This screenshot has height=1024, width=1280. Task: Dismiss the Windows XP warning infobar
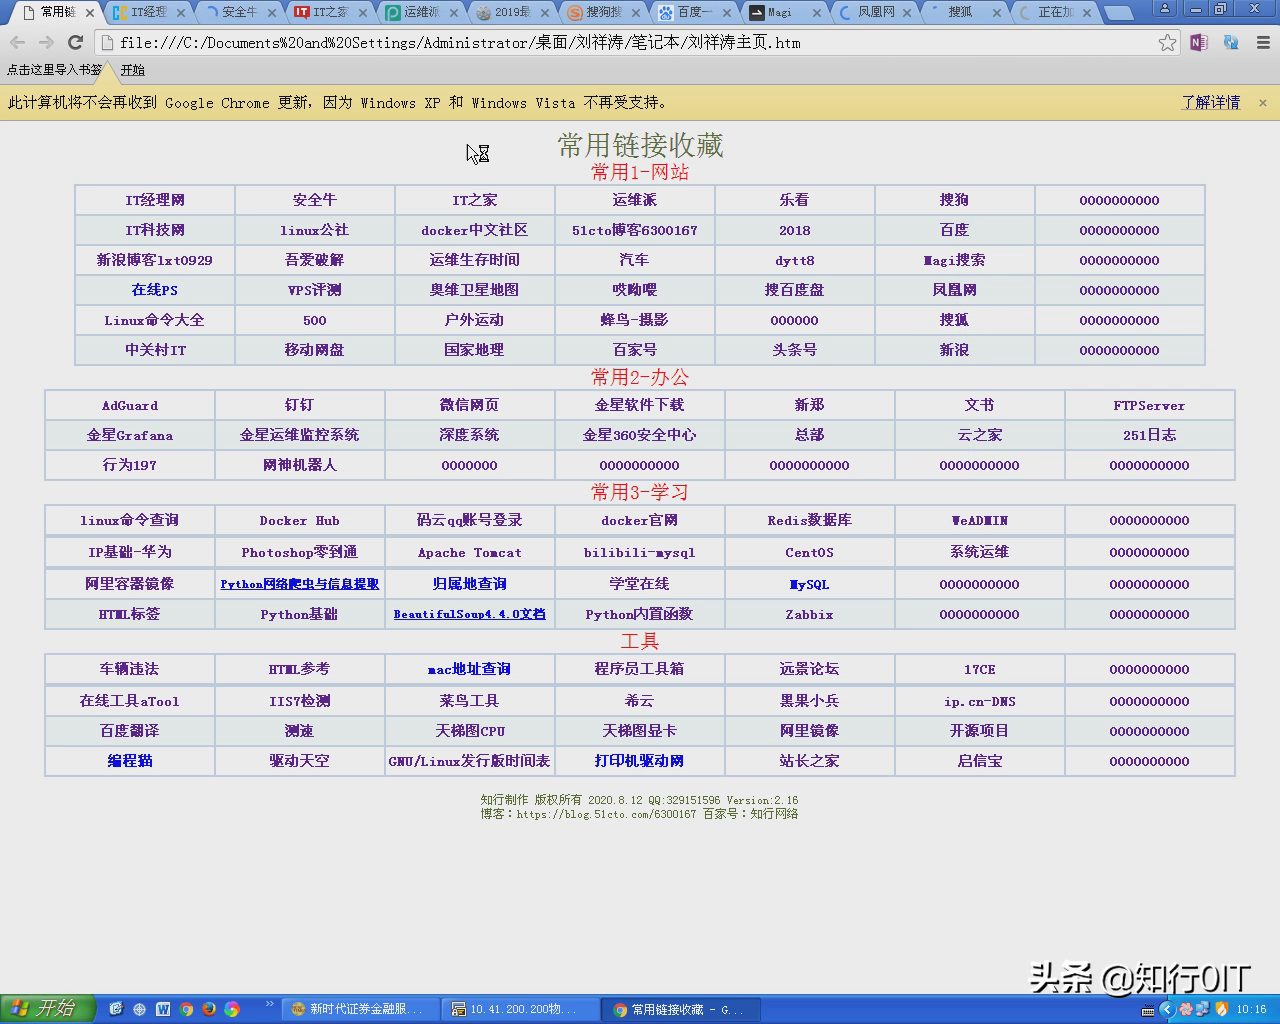click(1263, 103)
